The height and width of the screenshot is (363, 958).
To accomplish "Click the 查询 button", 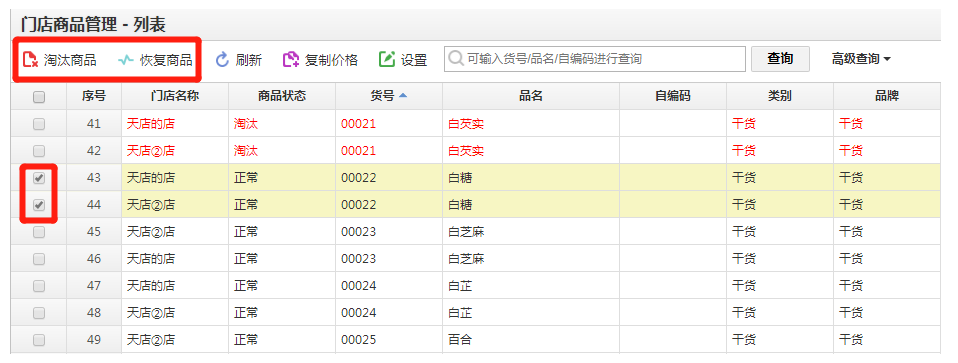I will coord(780,59).
